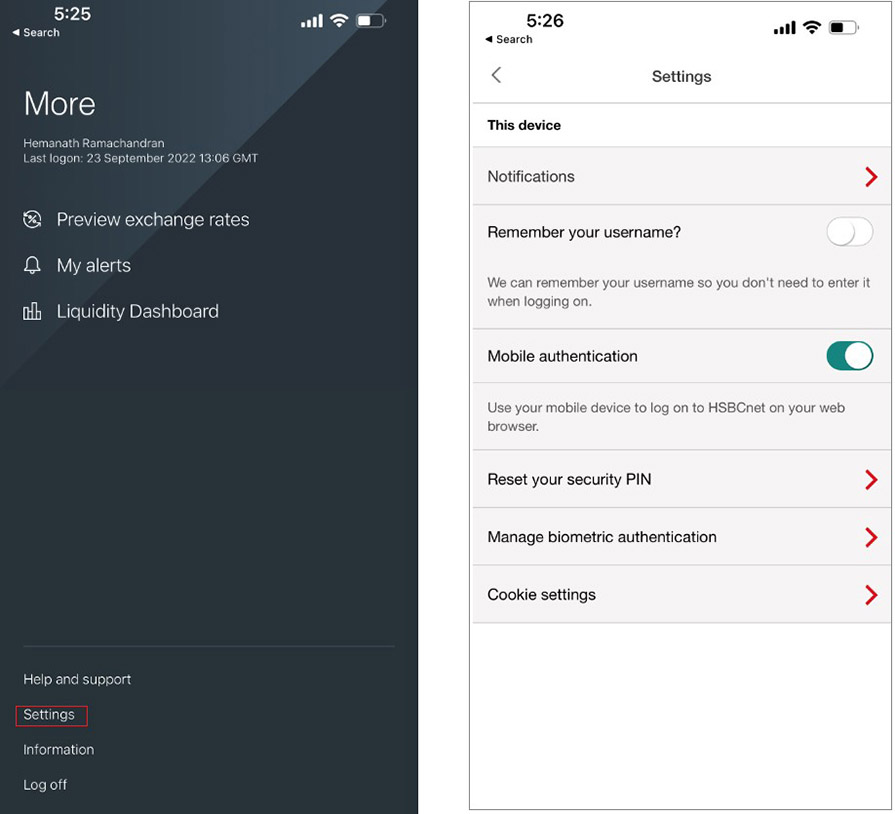Image resolution: width=895 pixels, height=814 pixels.
Task: Enable the Remember your username switch
Action: (849, 233)
